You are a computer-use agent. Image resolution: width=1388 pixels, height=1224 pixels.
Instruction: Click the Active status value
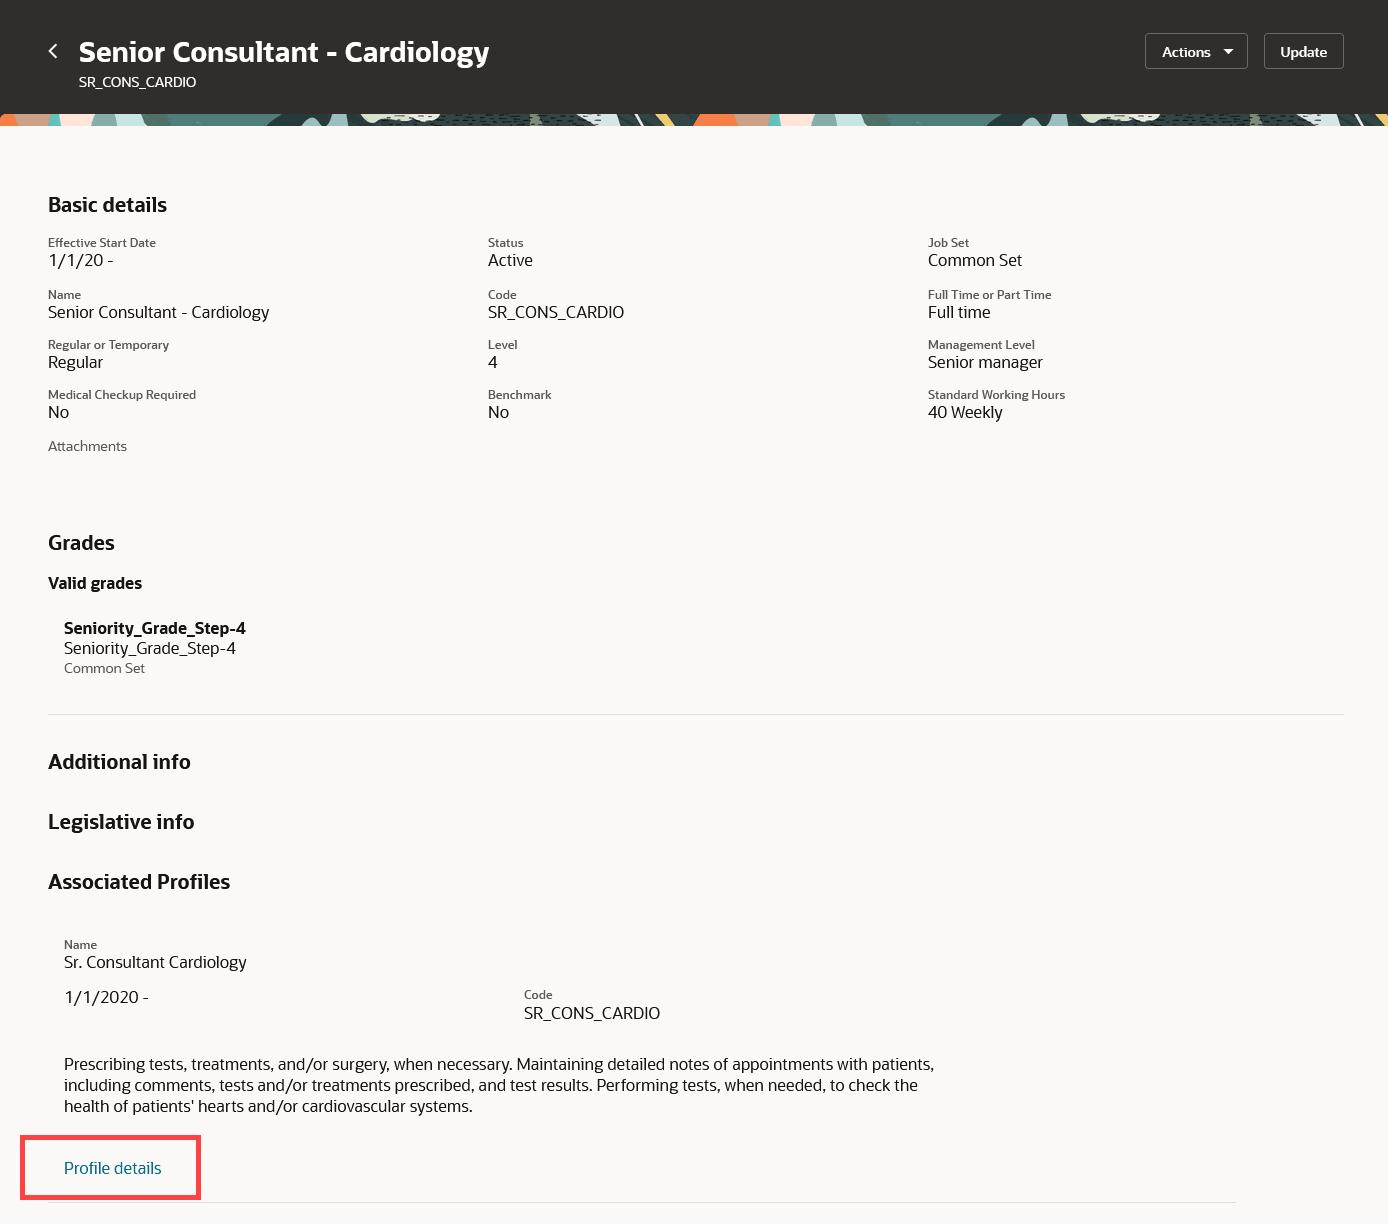pyautogui.click(x=510, y=260)
